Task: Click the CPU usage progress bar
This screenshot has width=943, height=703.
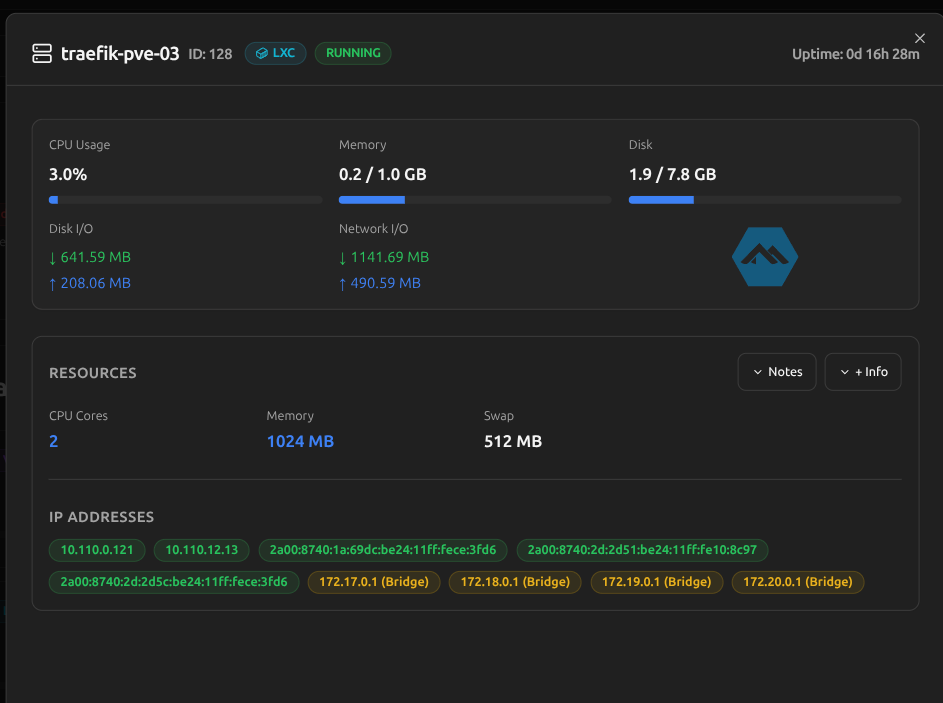Action: (x=185, y=200)
